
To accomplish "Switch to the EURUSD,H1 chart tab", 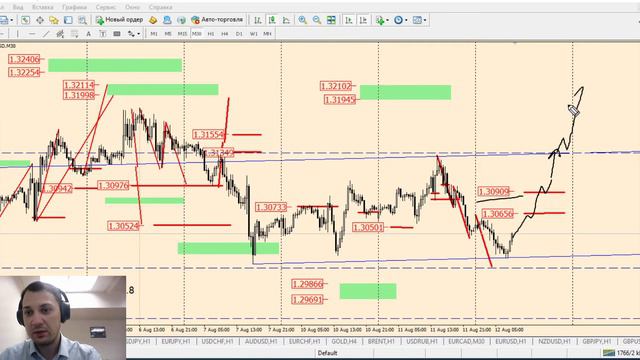I will click(511, 341).
